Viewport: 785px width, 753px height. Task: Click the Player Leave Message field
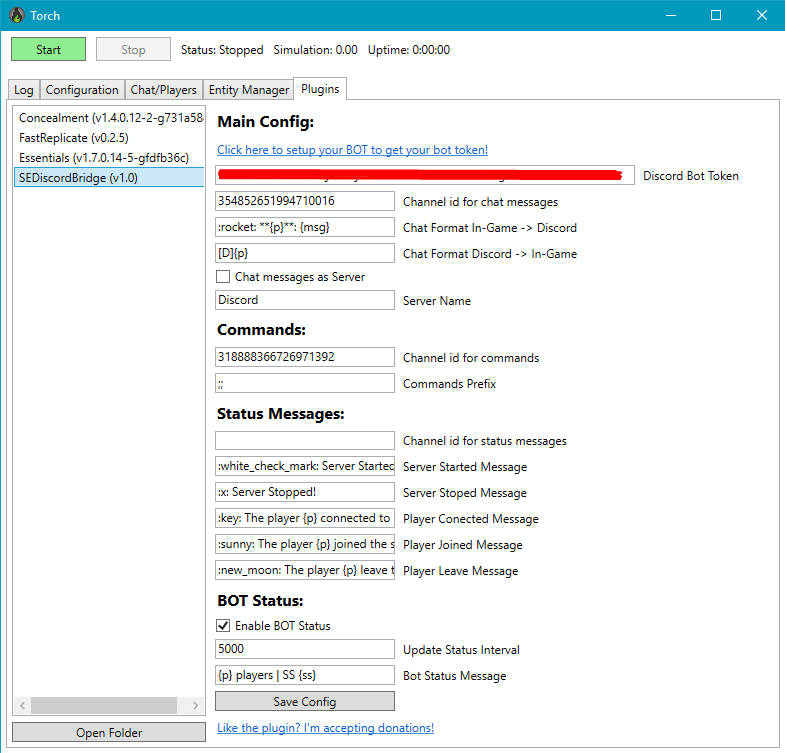[305, 570]
